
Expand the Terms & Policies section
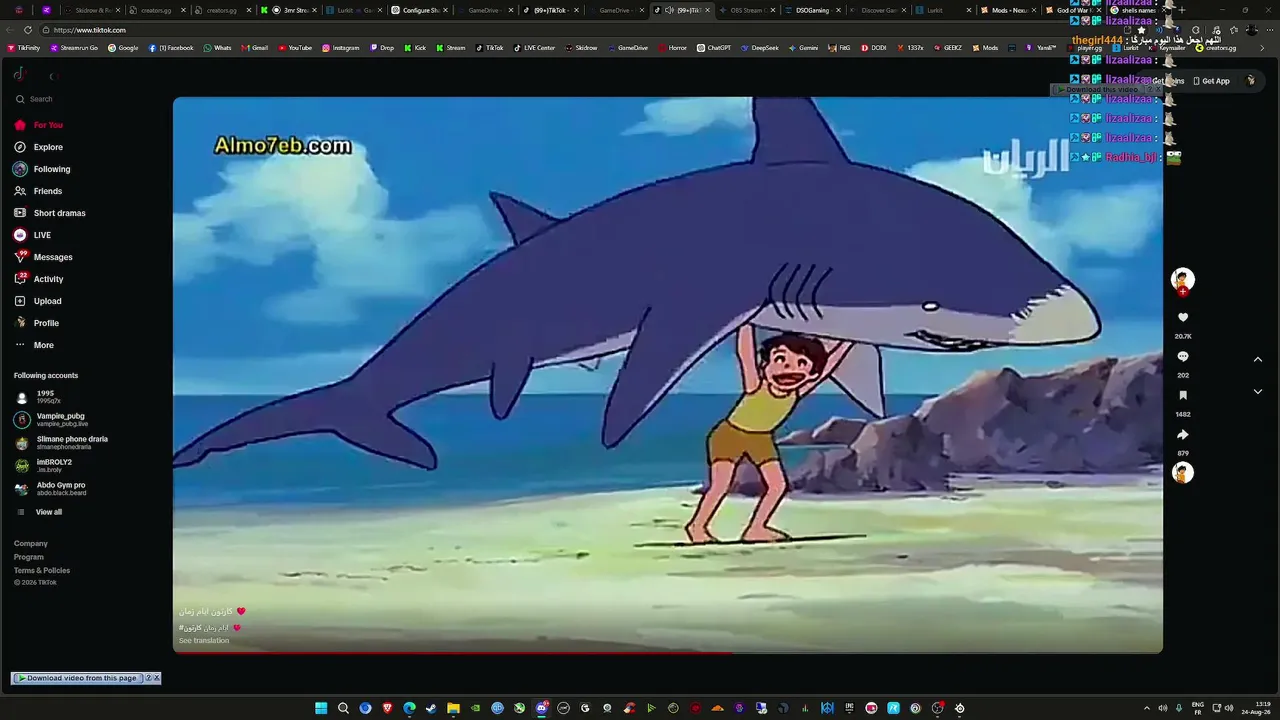[x=42, y=570]
